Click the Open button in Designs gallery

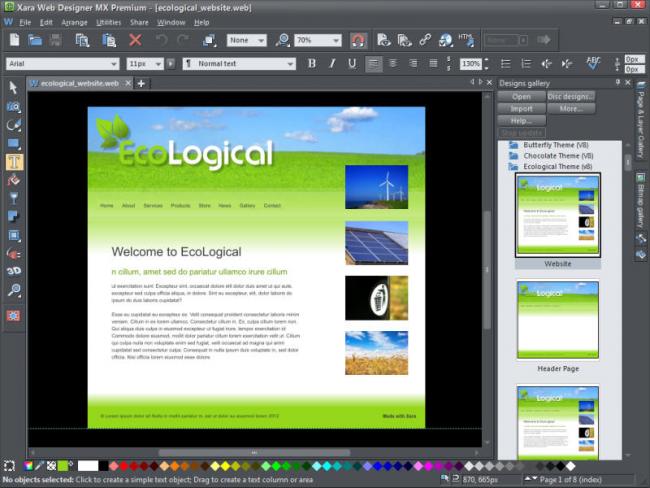pyautogui.click(x=521, y=96)
